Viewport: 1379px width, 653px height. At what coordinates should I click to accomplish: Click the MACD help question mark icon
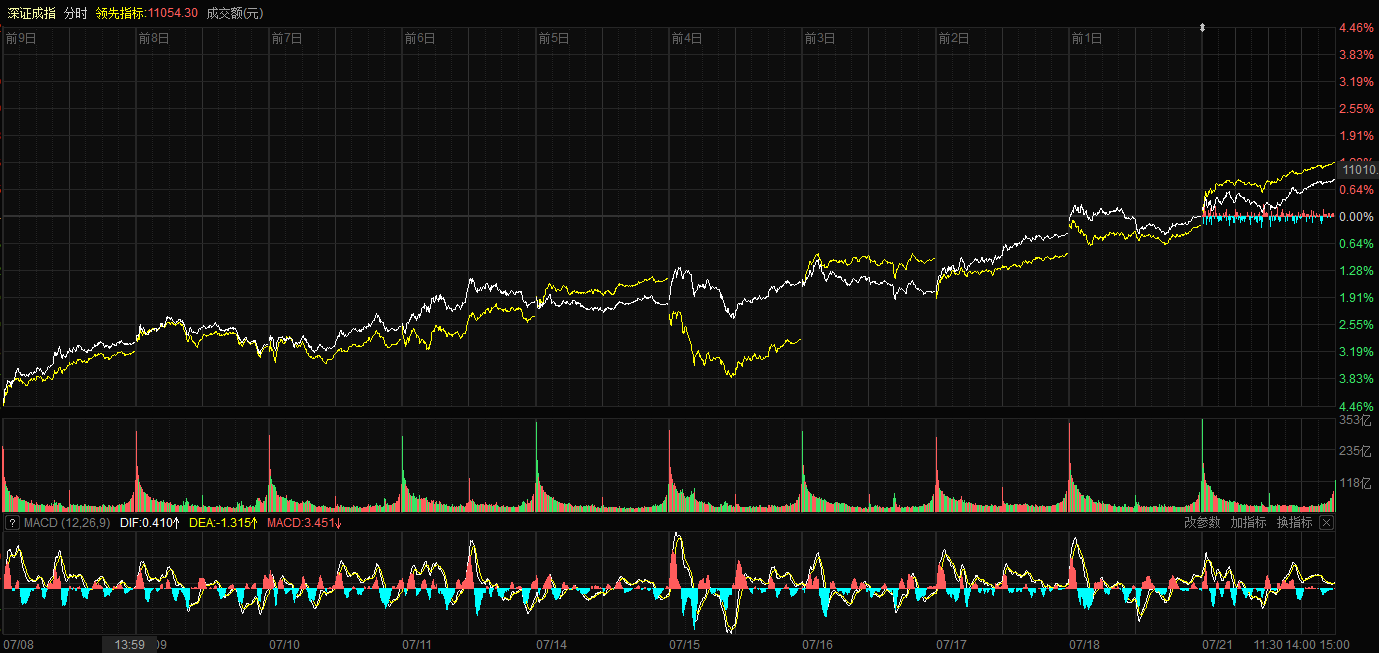point(12,522)
